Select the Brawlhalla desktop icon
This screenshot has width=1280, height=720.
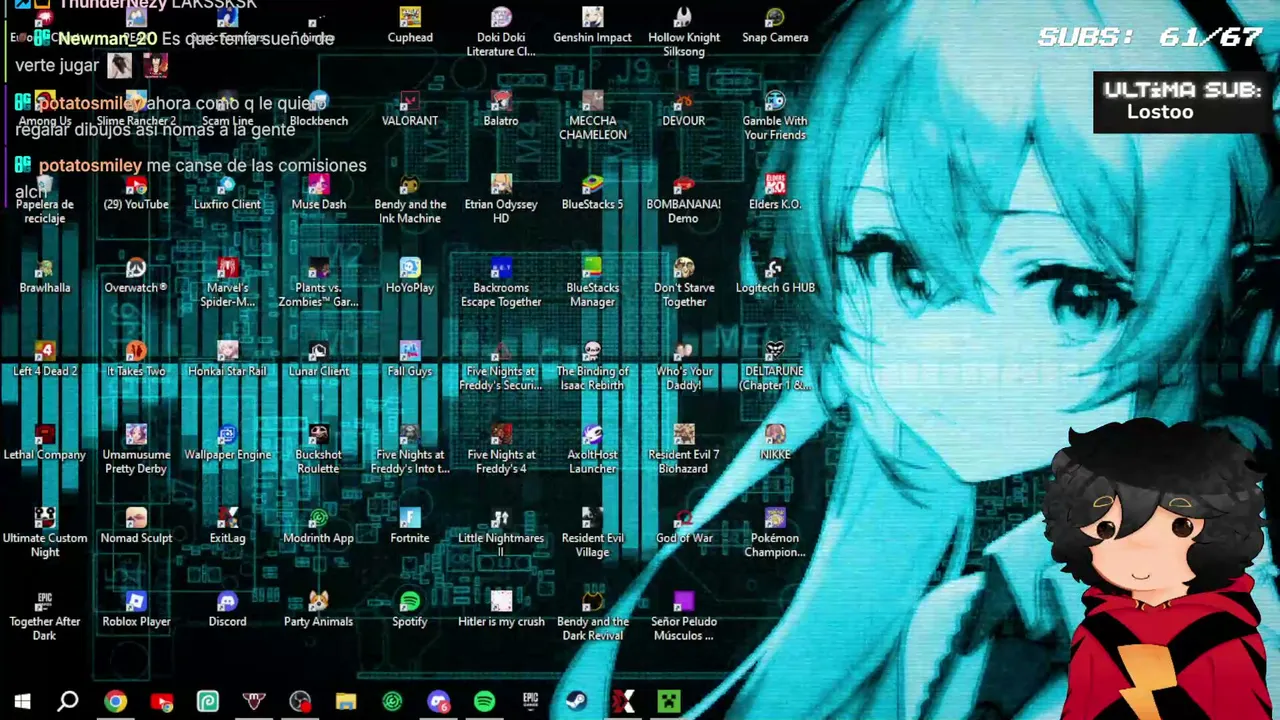(45, 276)
